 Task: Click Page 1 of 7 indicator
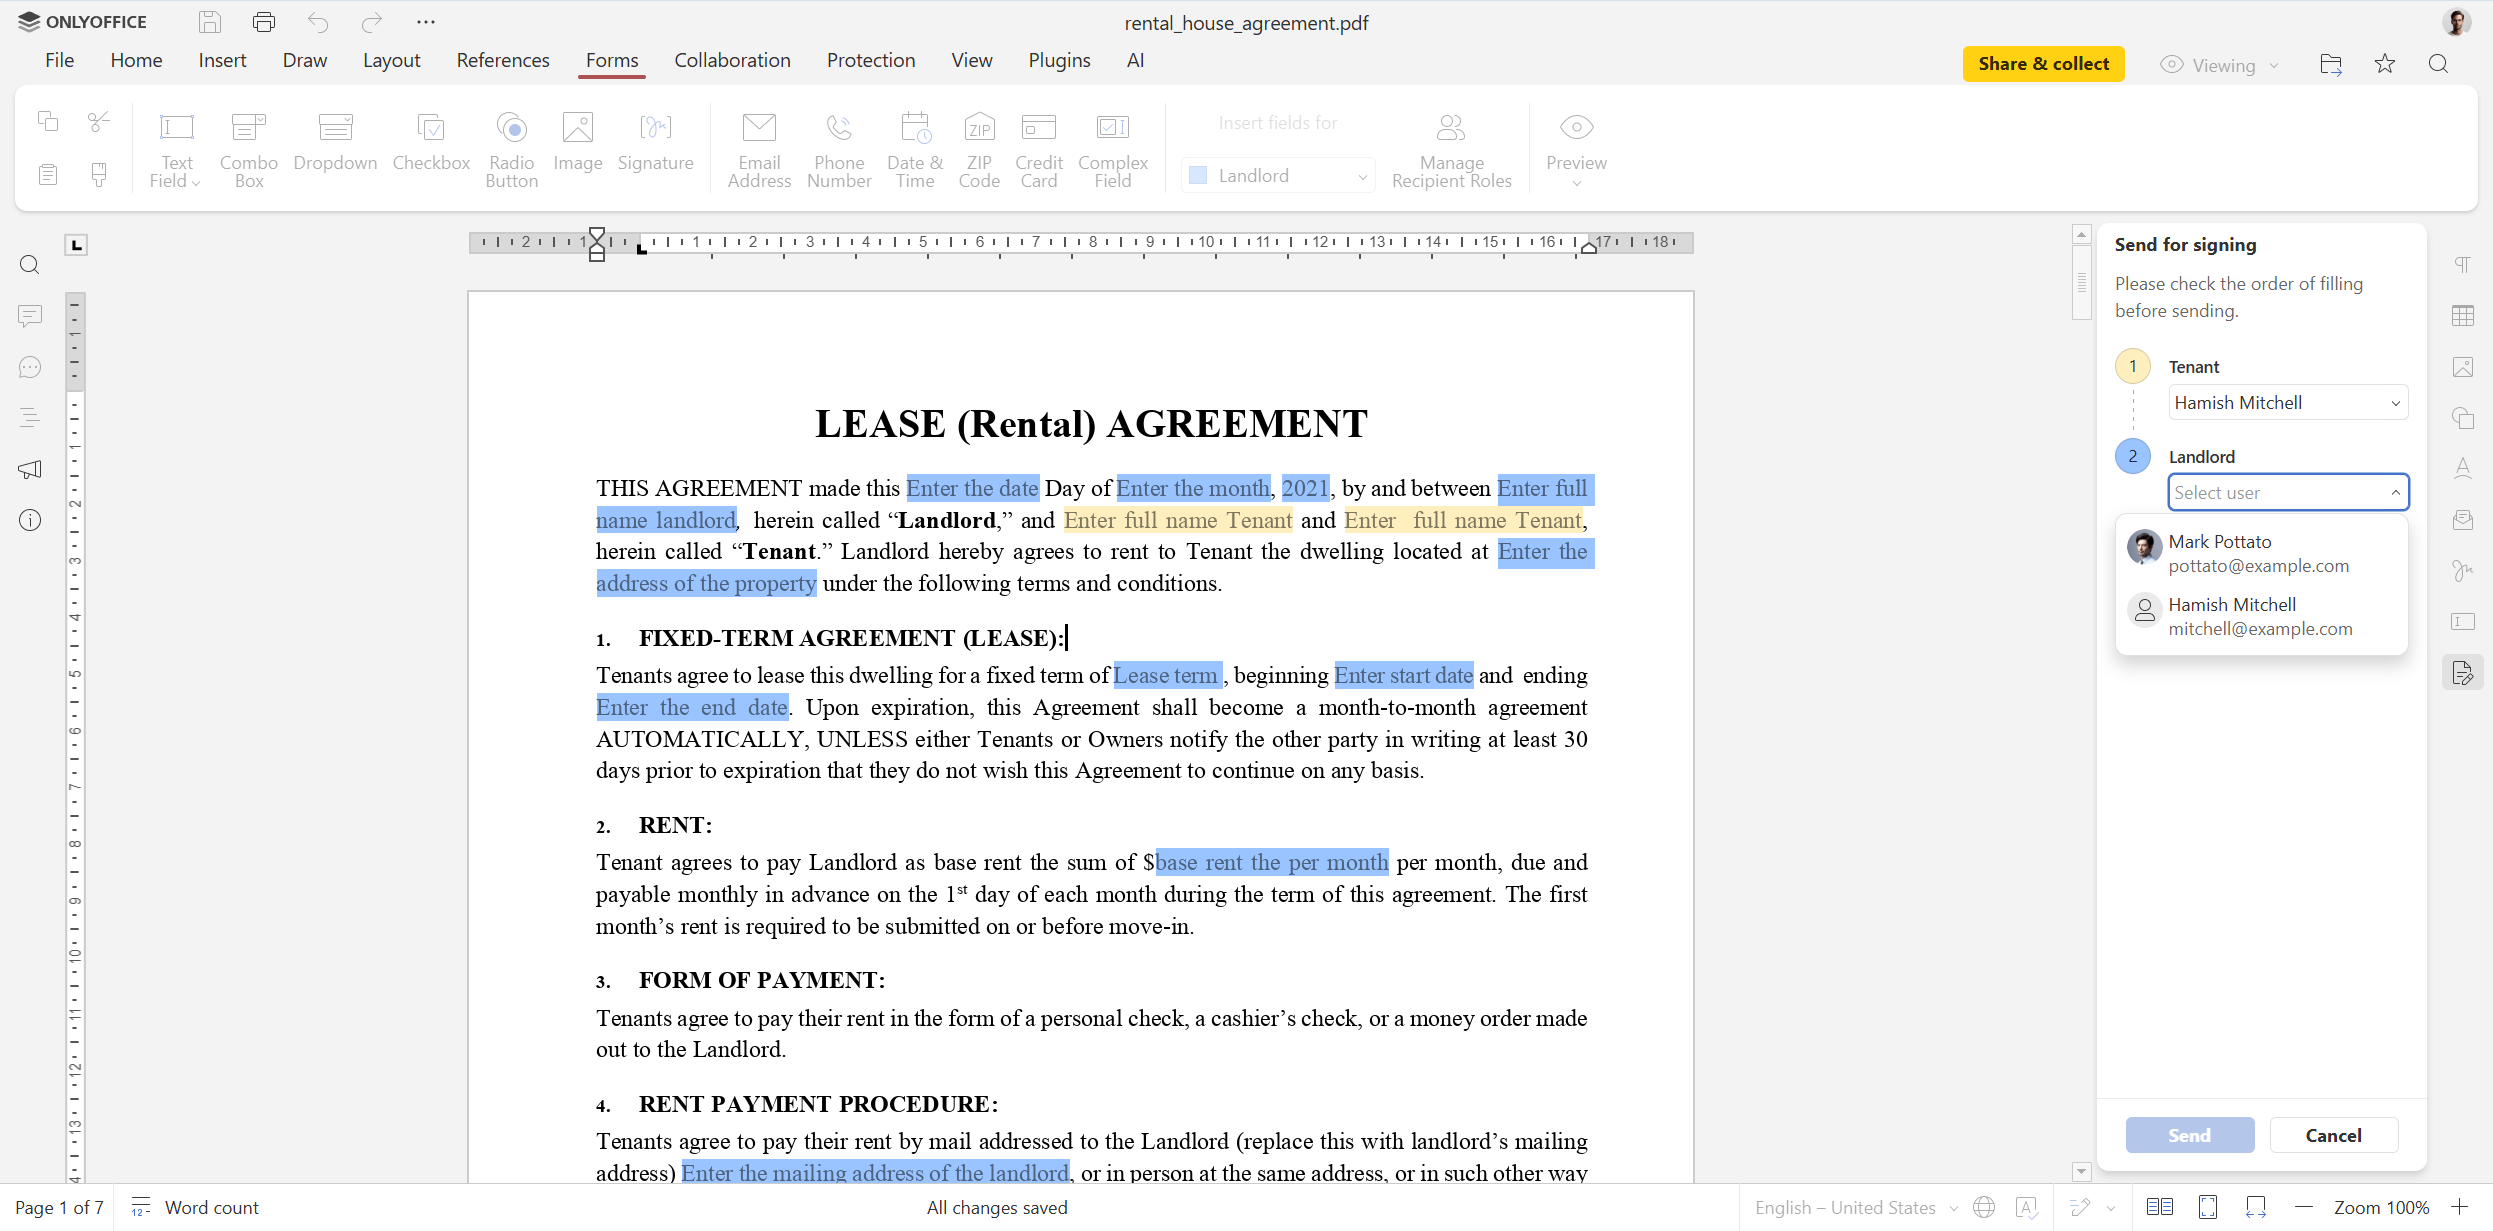(59, 1208)
